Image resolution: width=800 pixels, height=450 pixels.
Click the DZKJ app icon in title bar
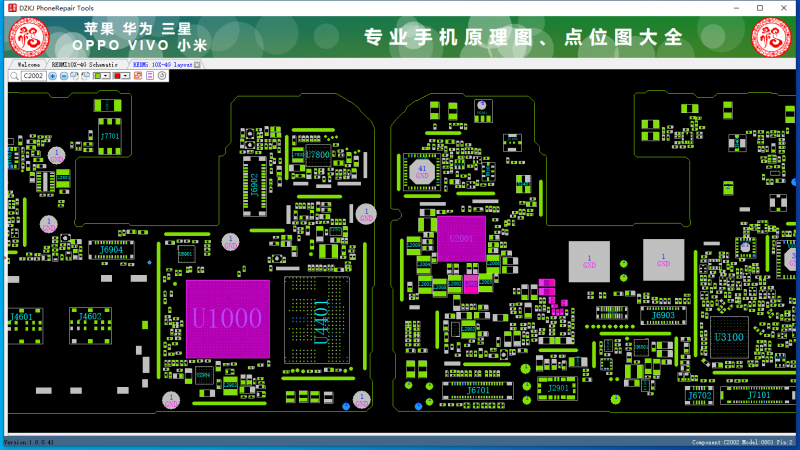pyautogui.click(x=12, y=8)
